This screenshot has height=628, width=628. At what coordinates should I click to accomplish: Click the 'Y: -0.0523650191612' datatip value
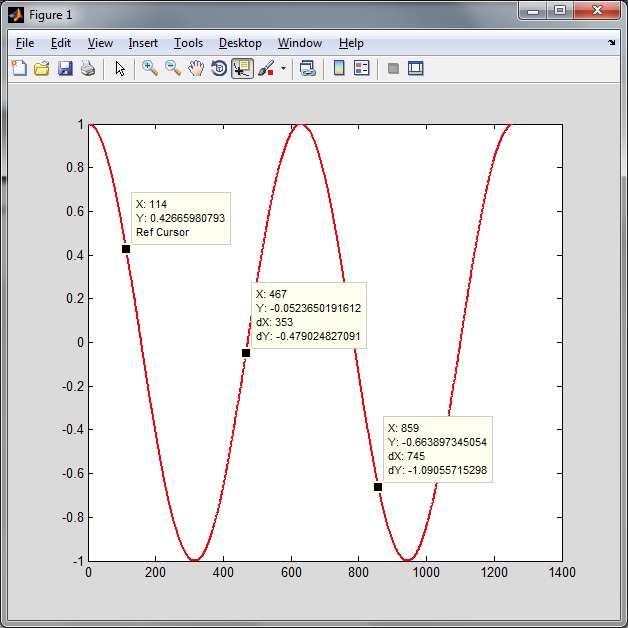tap(308, 308)
